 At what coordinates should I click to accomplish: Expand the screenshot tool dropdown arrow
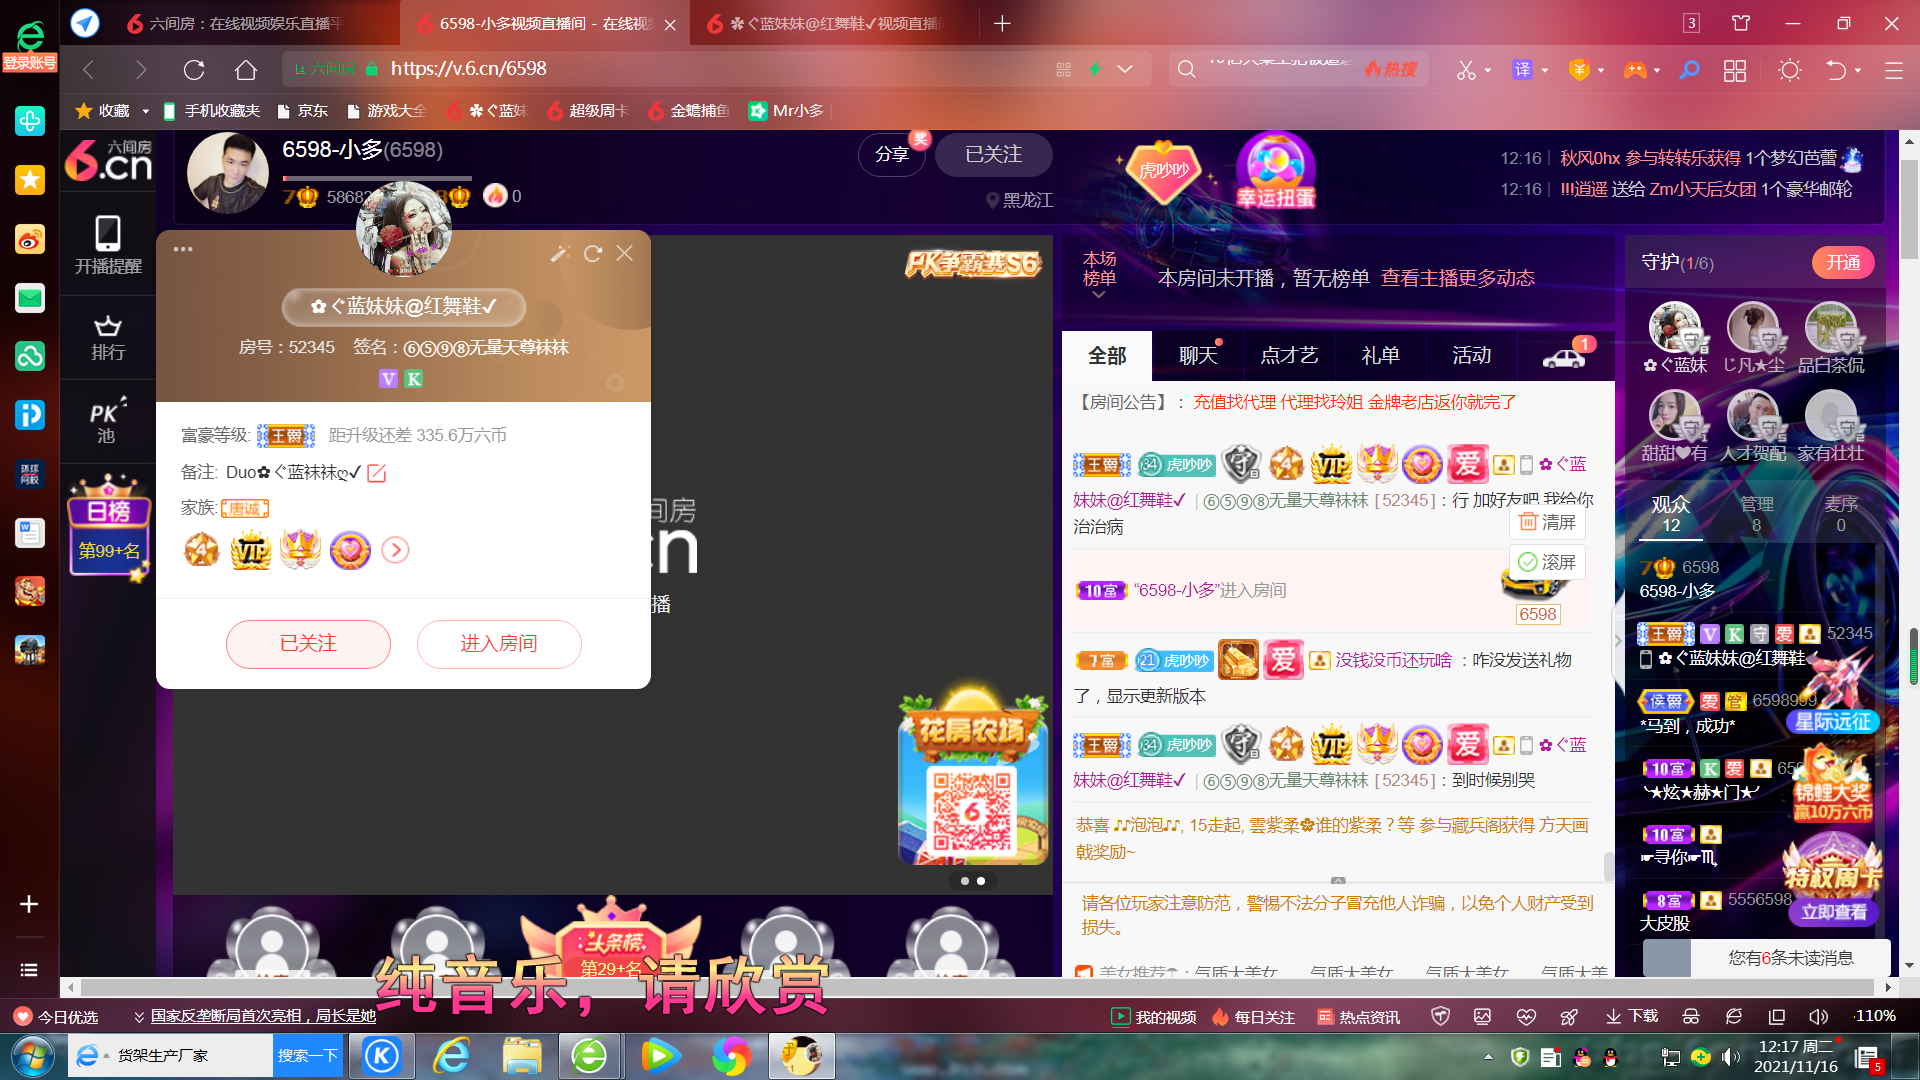click(1488, 71)
